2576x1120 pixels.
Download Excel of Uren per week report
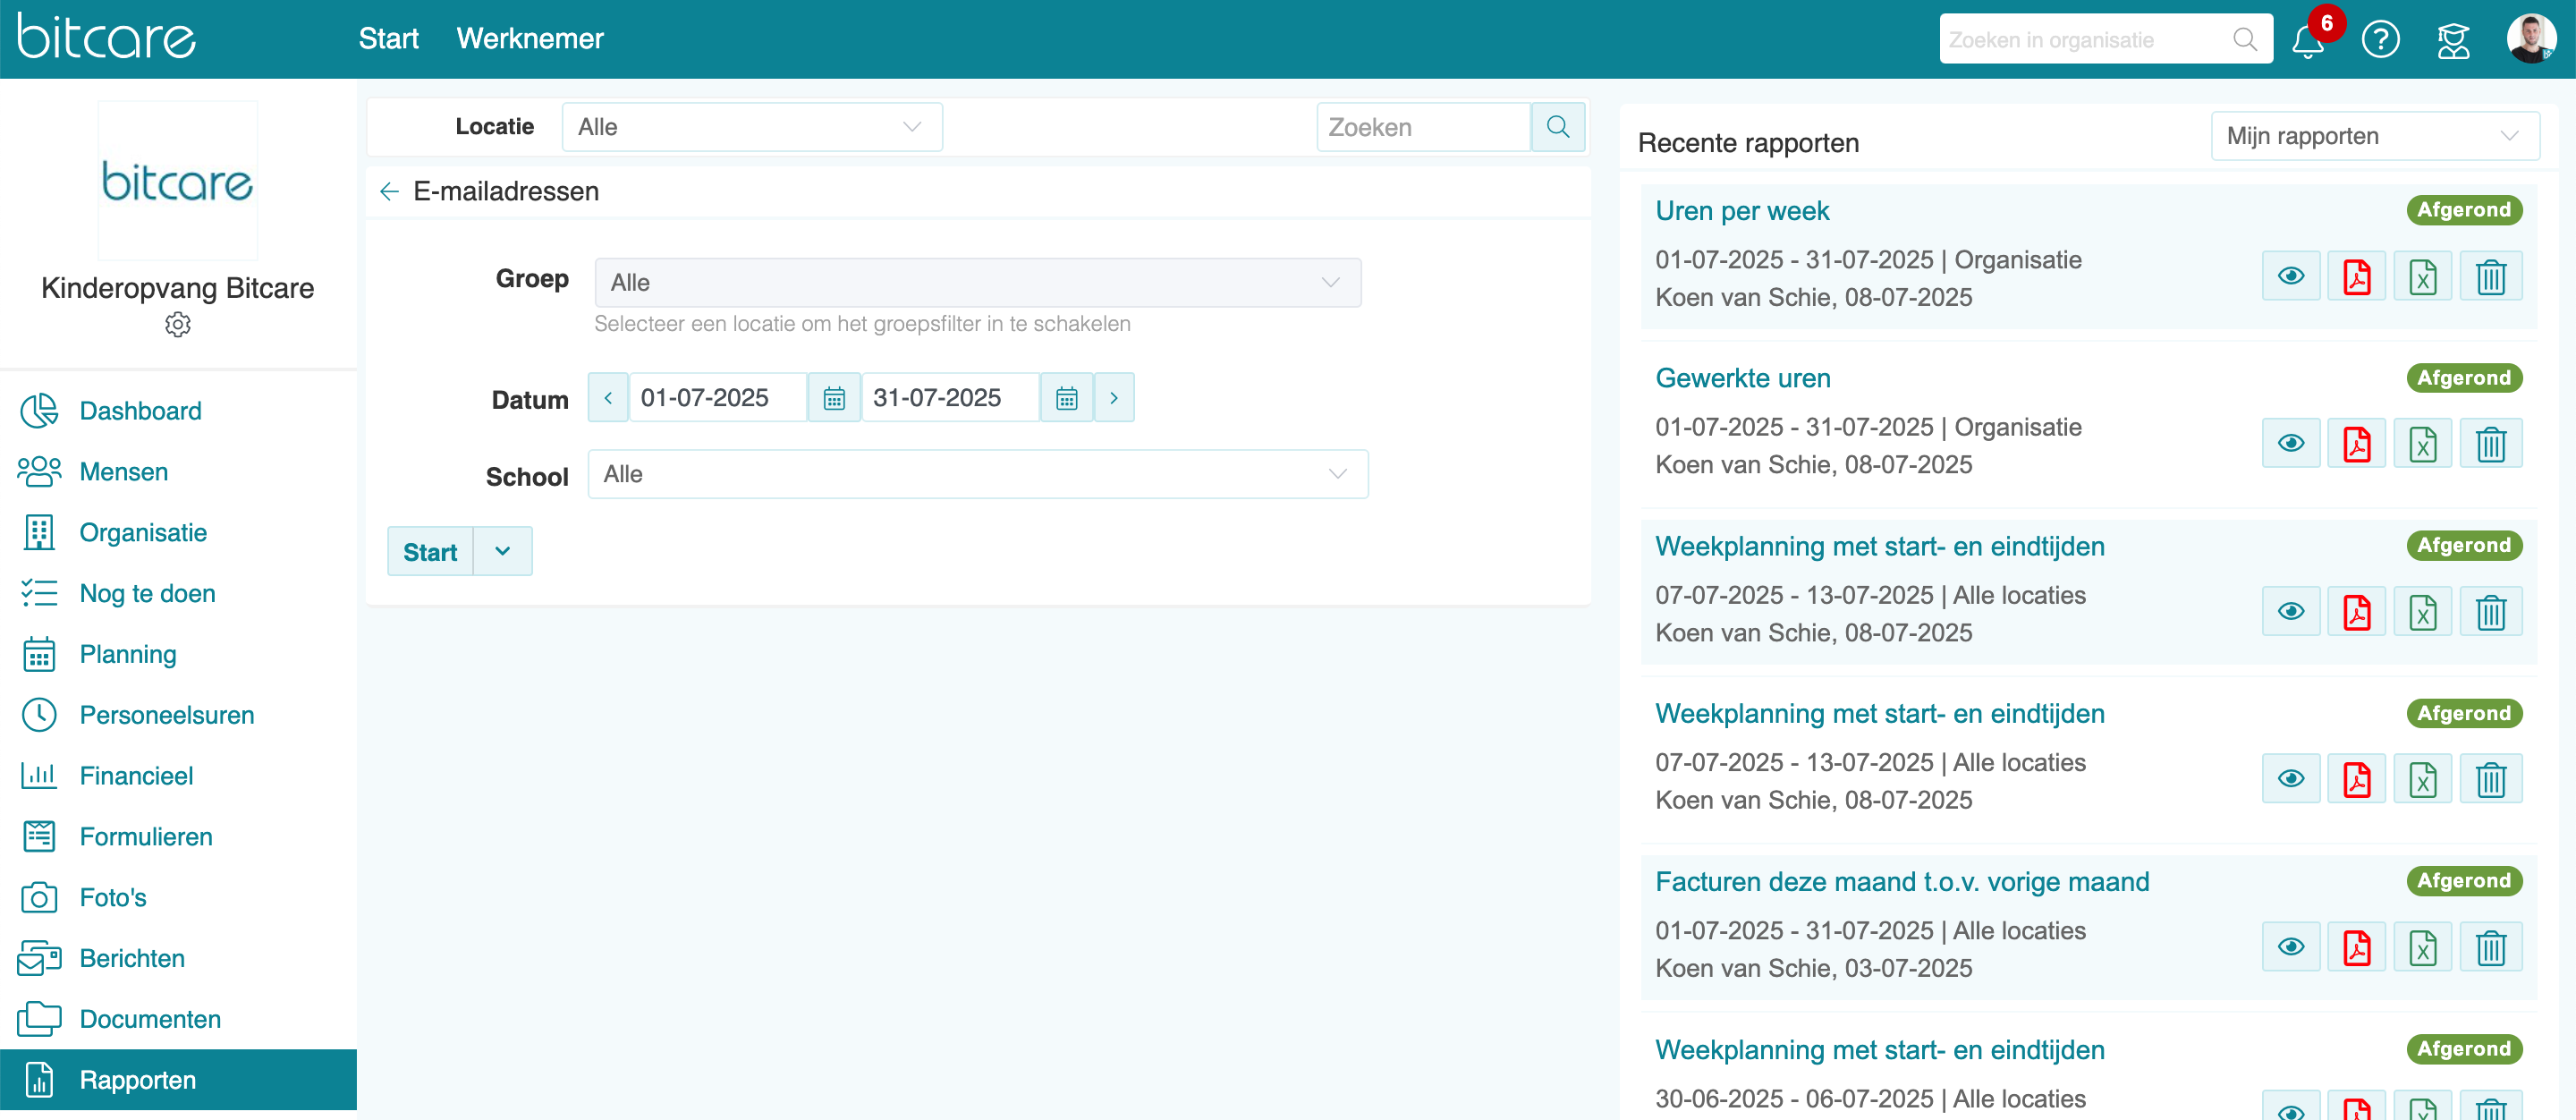tap(2423, 276)
